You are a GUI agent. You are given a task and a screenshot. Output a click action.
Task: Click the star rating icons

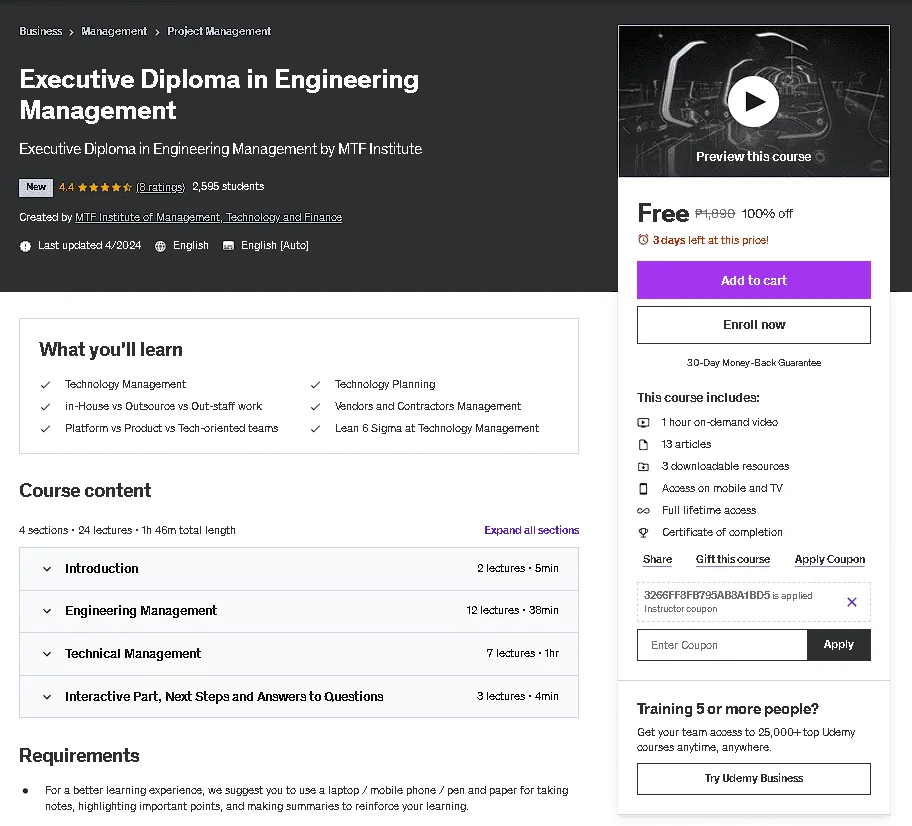tap(105, 187)
